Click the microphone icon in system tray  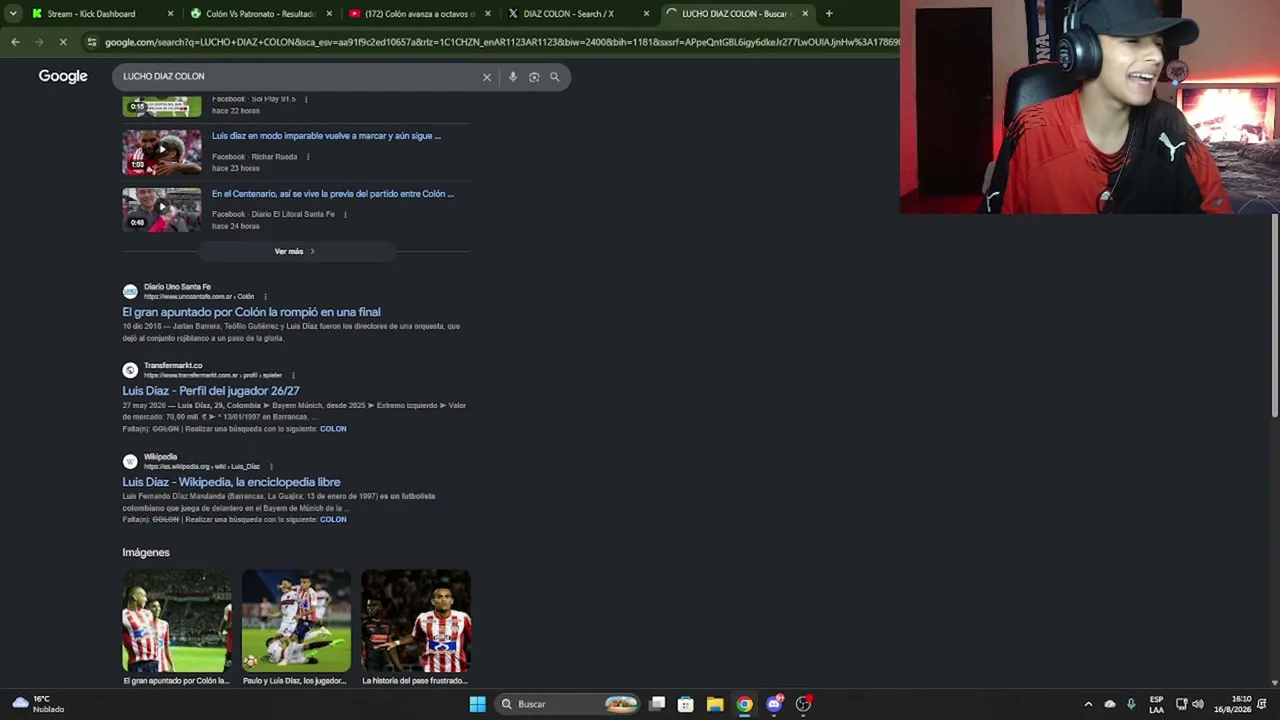[x=1131, y=704]
